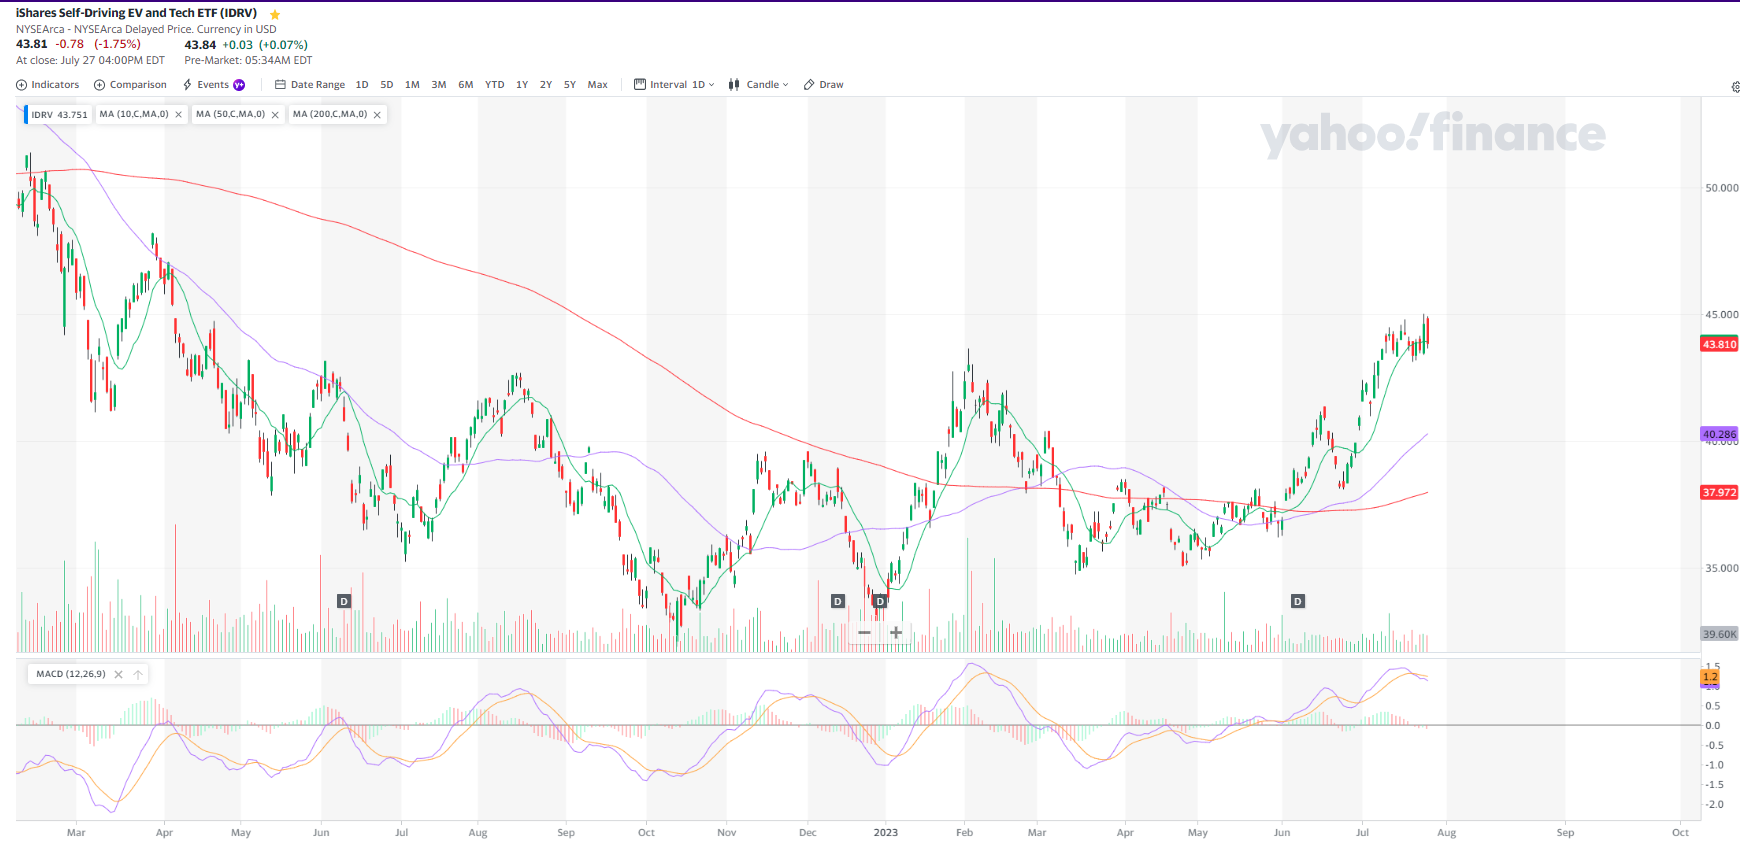Select the 1Y date range
This screenshot has height=852, width=1740.
coord(522,85)
